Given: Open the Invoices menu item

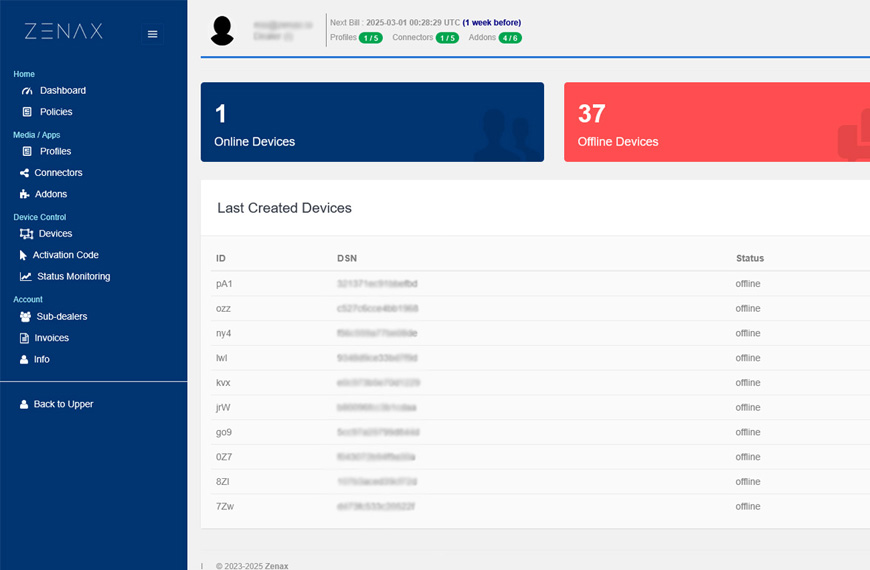Looking at the screenshot, I should [x=52, y=338].
